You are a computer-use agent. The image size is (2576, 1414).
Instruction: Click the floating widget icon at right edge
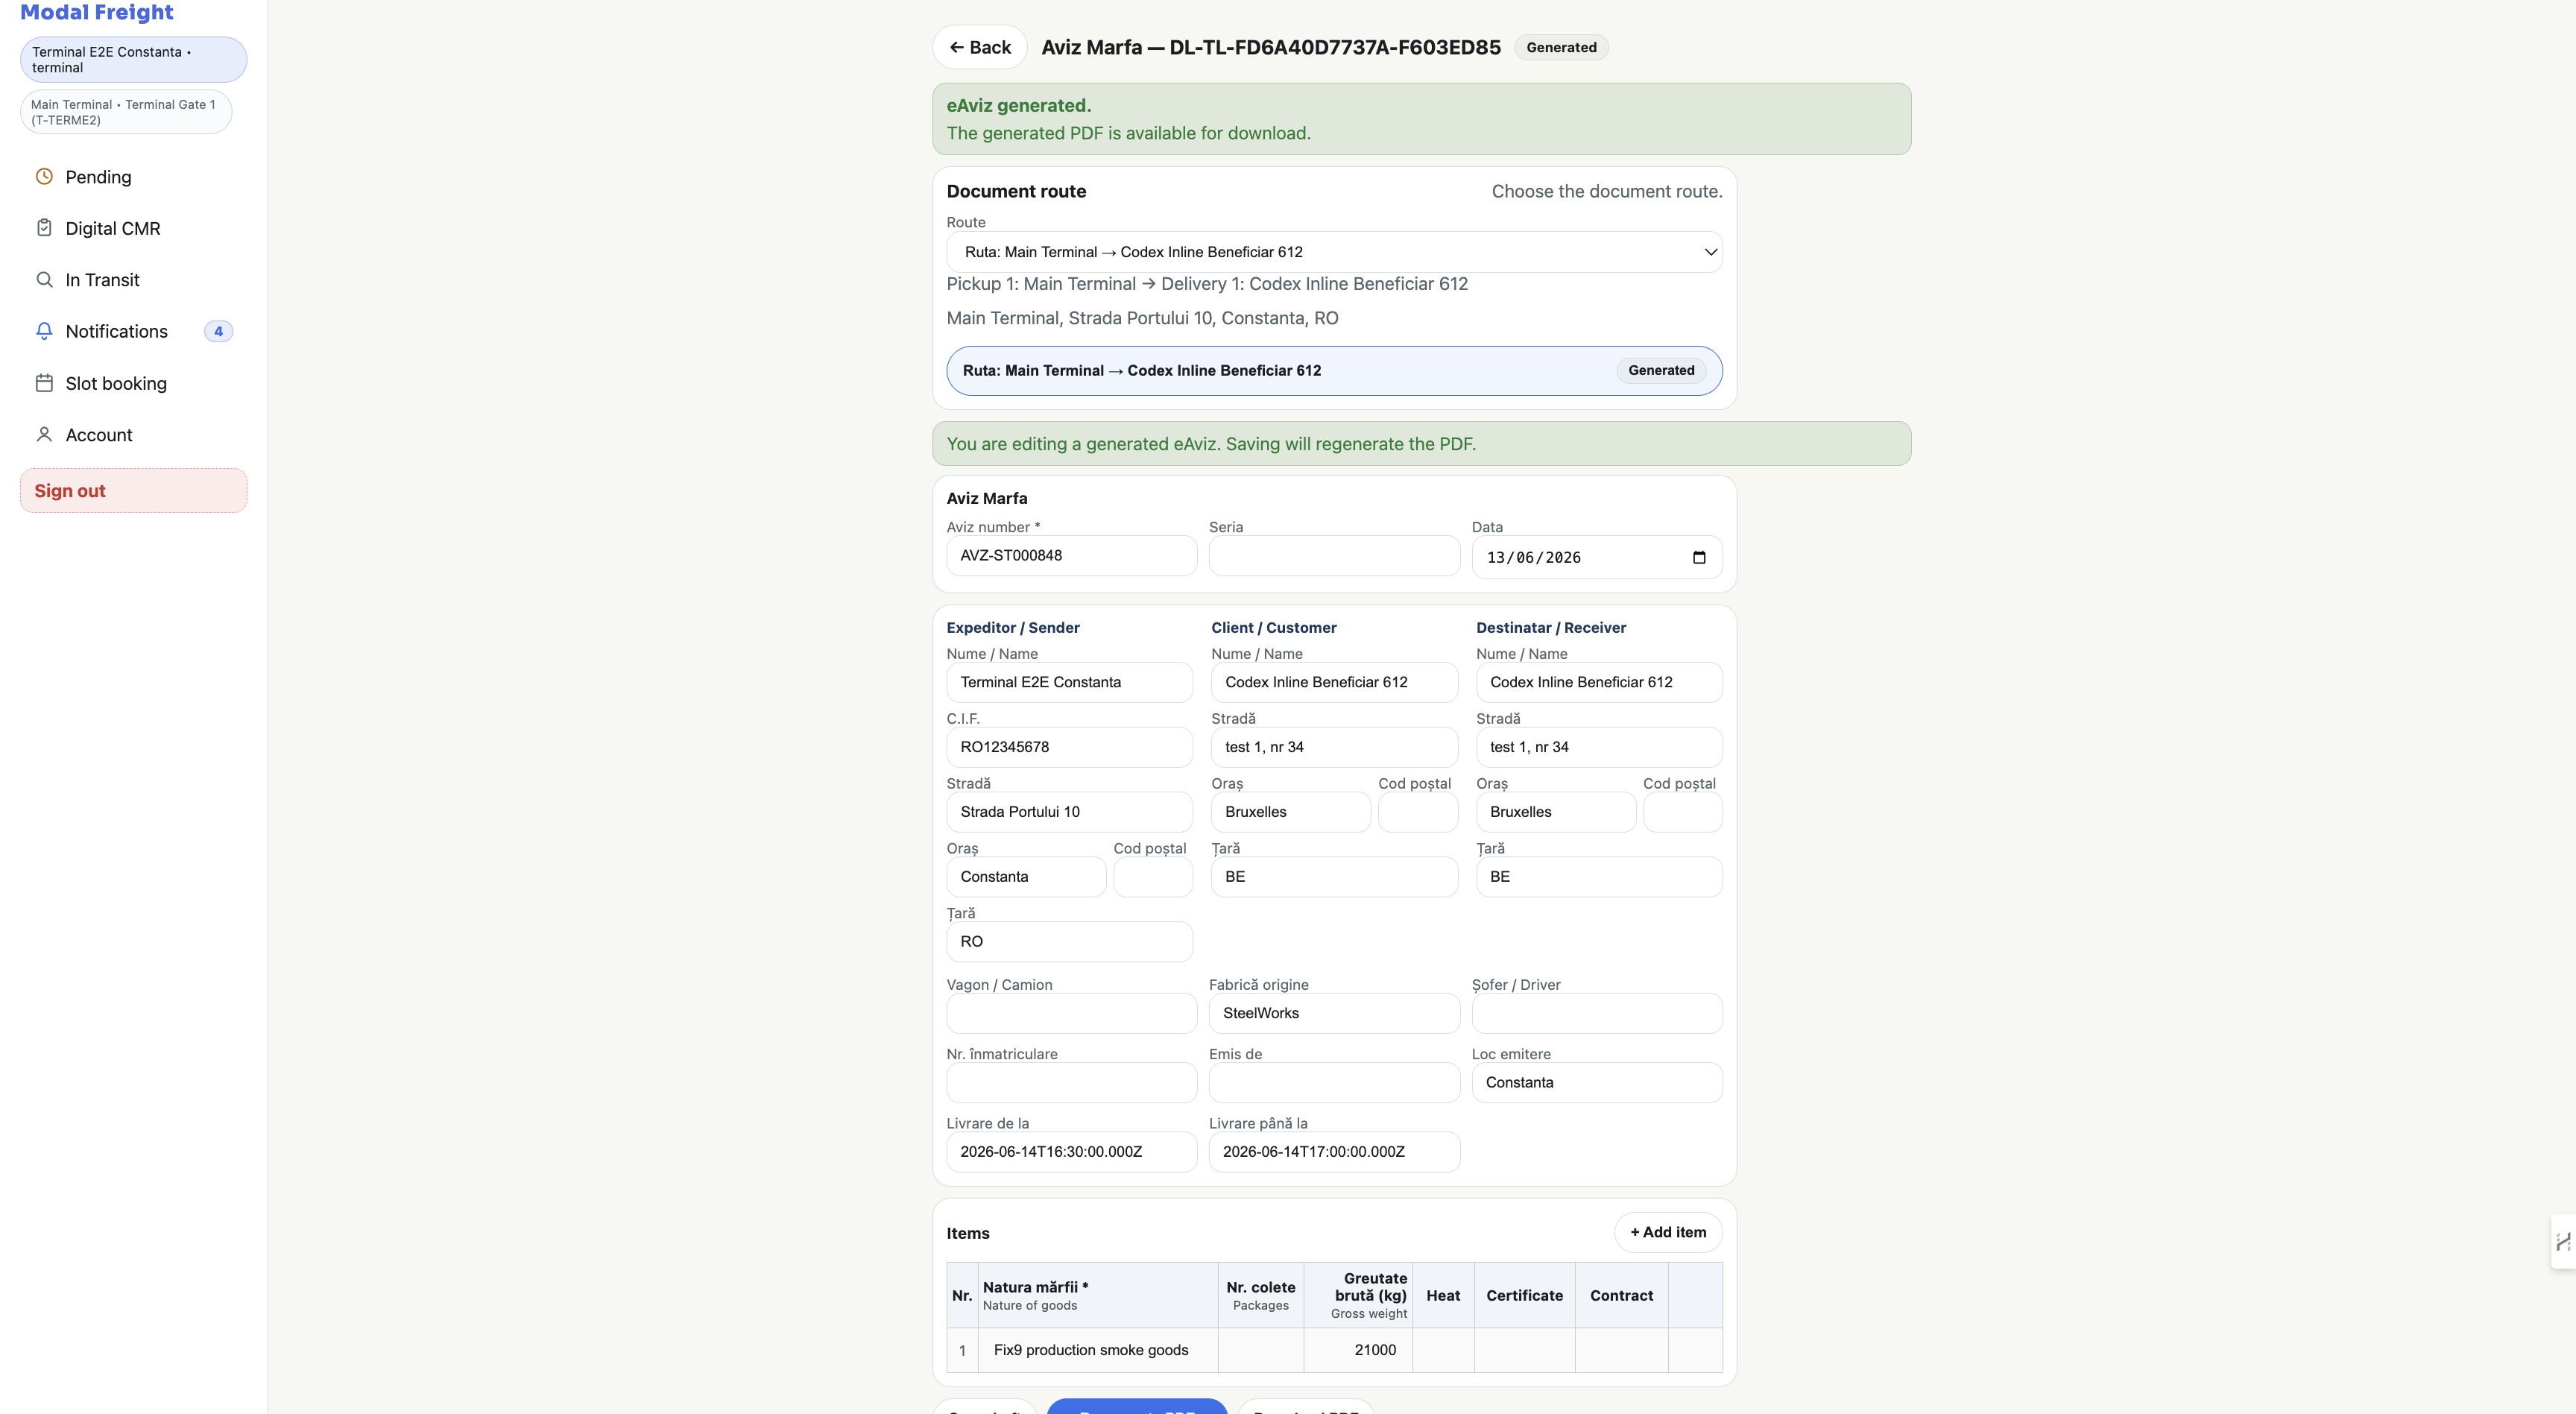(x=2563, y=1241)
